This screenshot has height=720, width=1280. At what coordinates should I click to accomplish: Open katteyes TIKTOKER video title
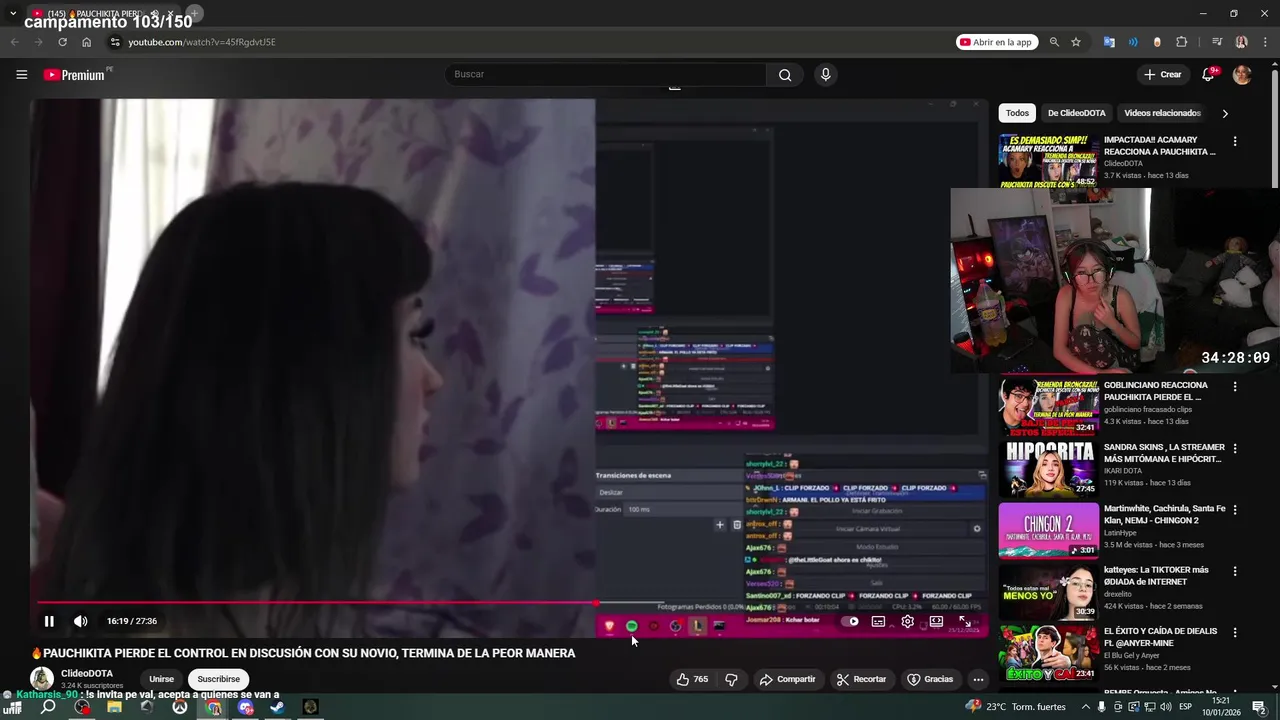[x=1156, y=576]
